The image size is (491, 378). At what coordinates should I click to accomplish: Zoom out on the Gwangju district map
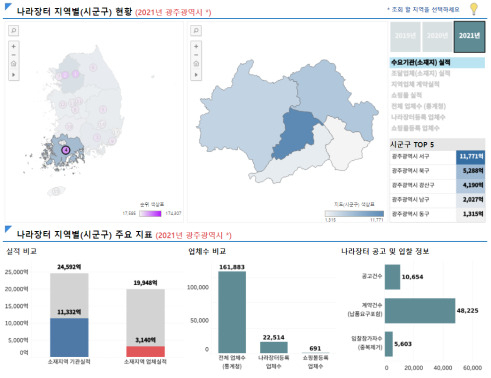click(x=196, y=55)
